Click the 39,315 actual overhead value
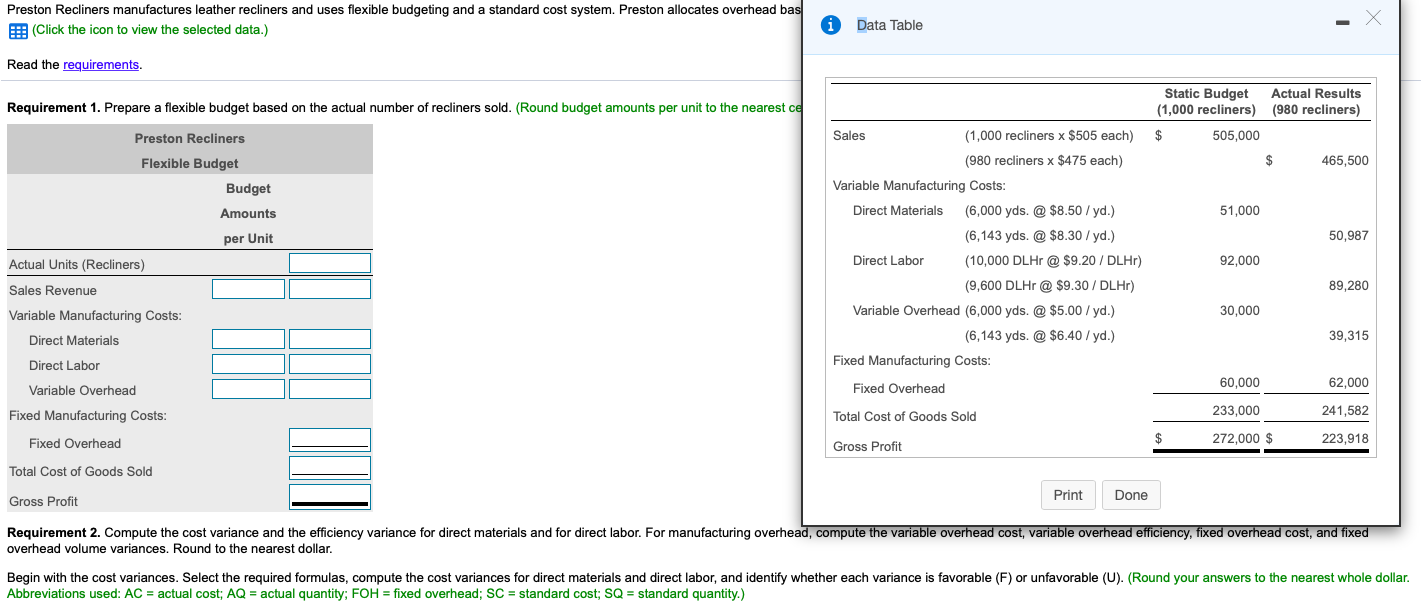This screenshot has width=1424, height=610. [x=1349, y=335]
